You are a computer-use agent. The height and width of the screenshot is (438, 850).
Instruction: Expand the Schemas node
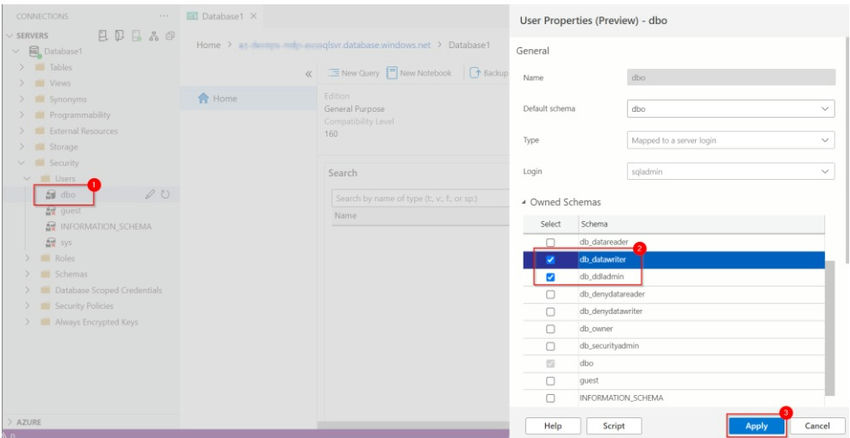point(28,274)
